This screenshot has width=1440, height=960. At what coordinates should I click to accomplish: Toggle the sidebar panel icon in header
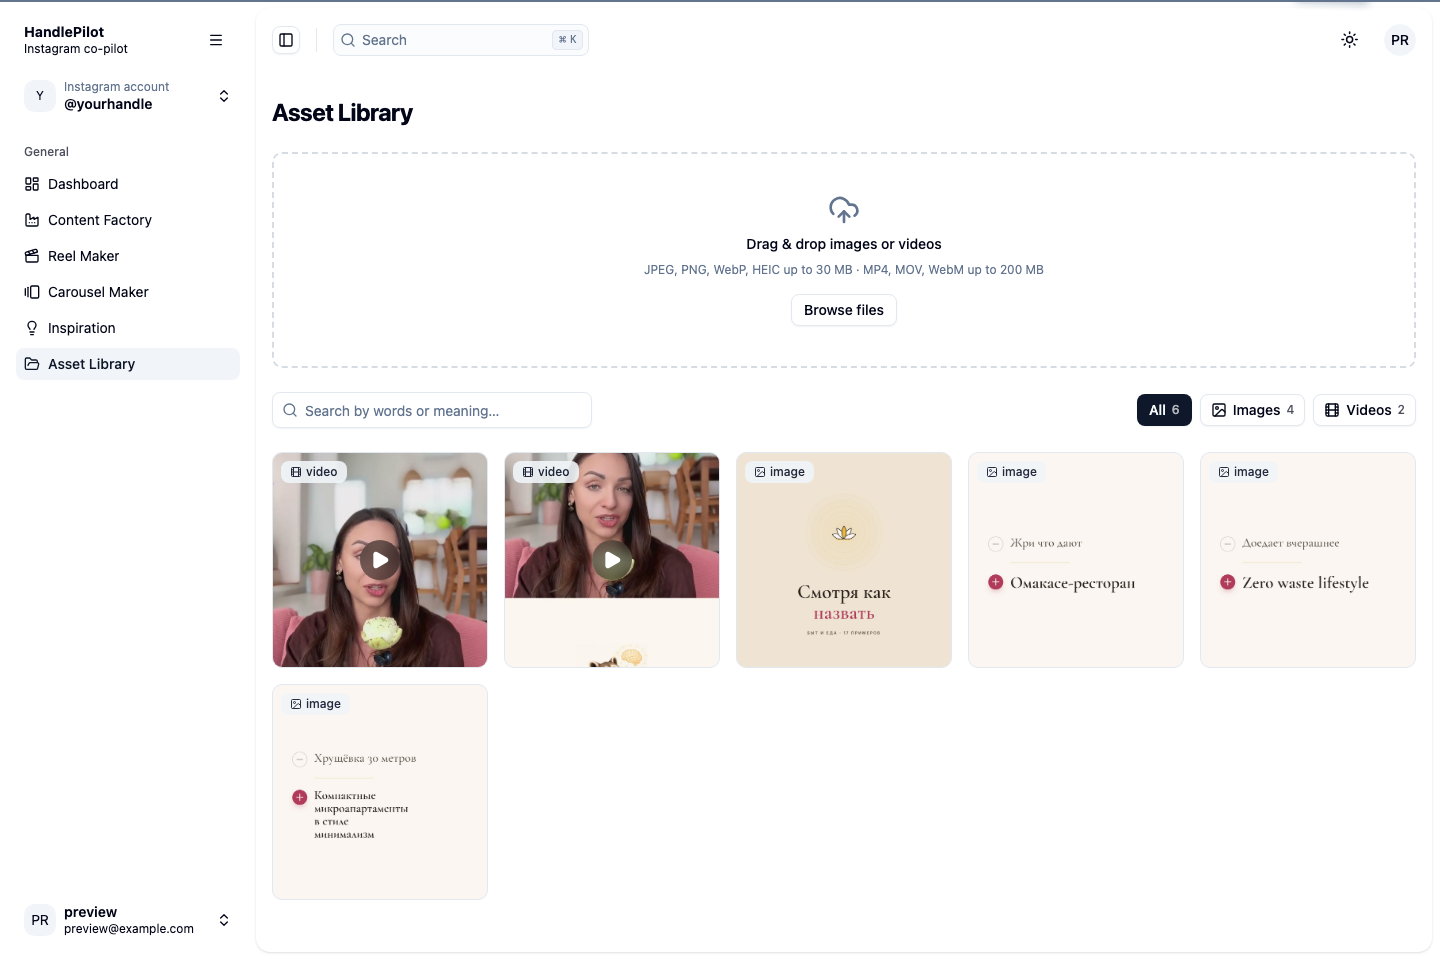[x=286, y=40]
